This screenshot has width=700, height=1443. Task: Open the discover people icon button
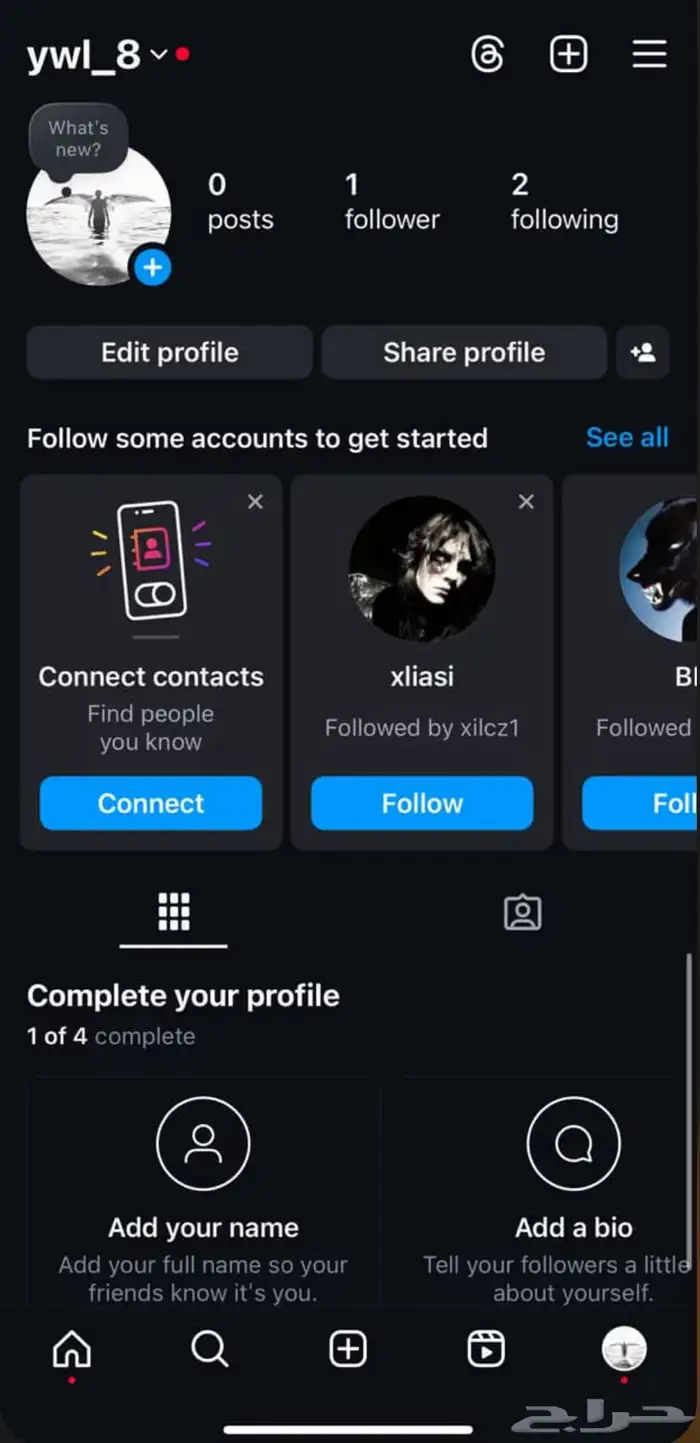tap(643, 352)
